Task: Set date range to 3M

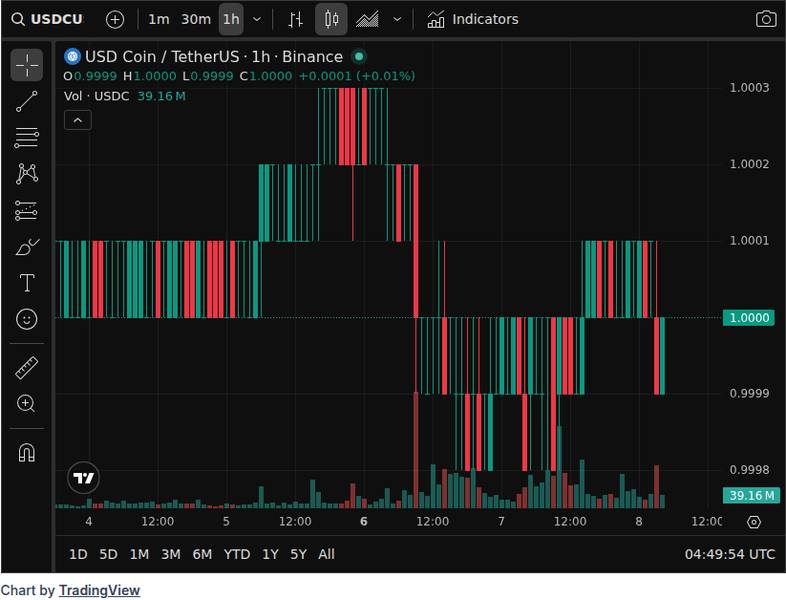Action: click(x=170, y=554)
